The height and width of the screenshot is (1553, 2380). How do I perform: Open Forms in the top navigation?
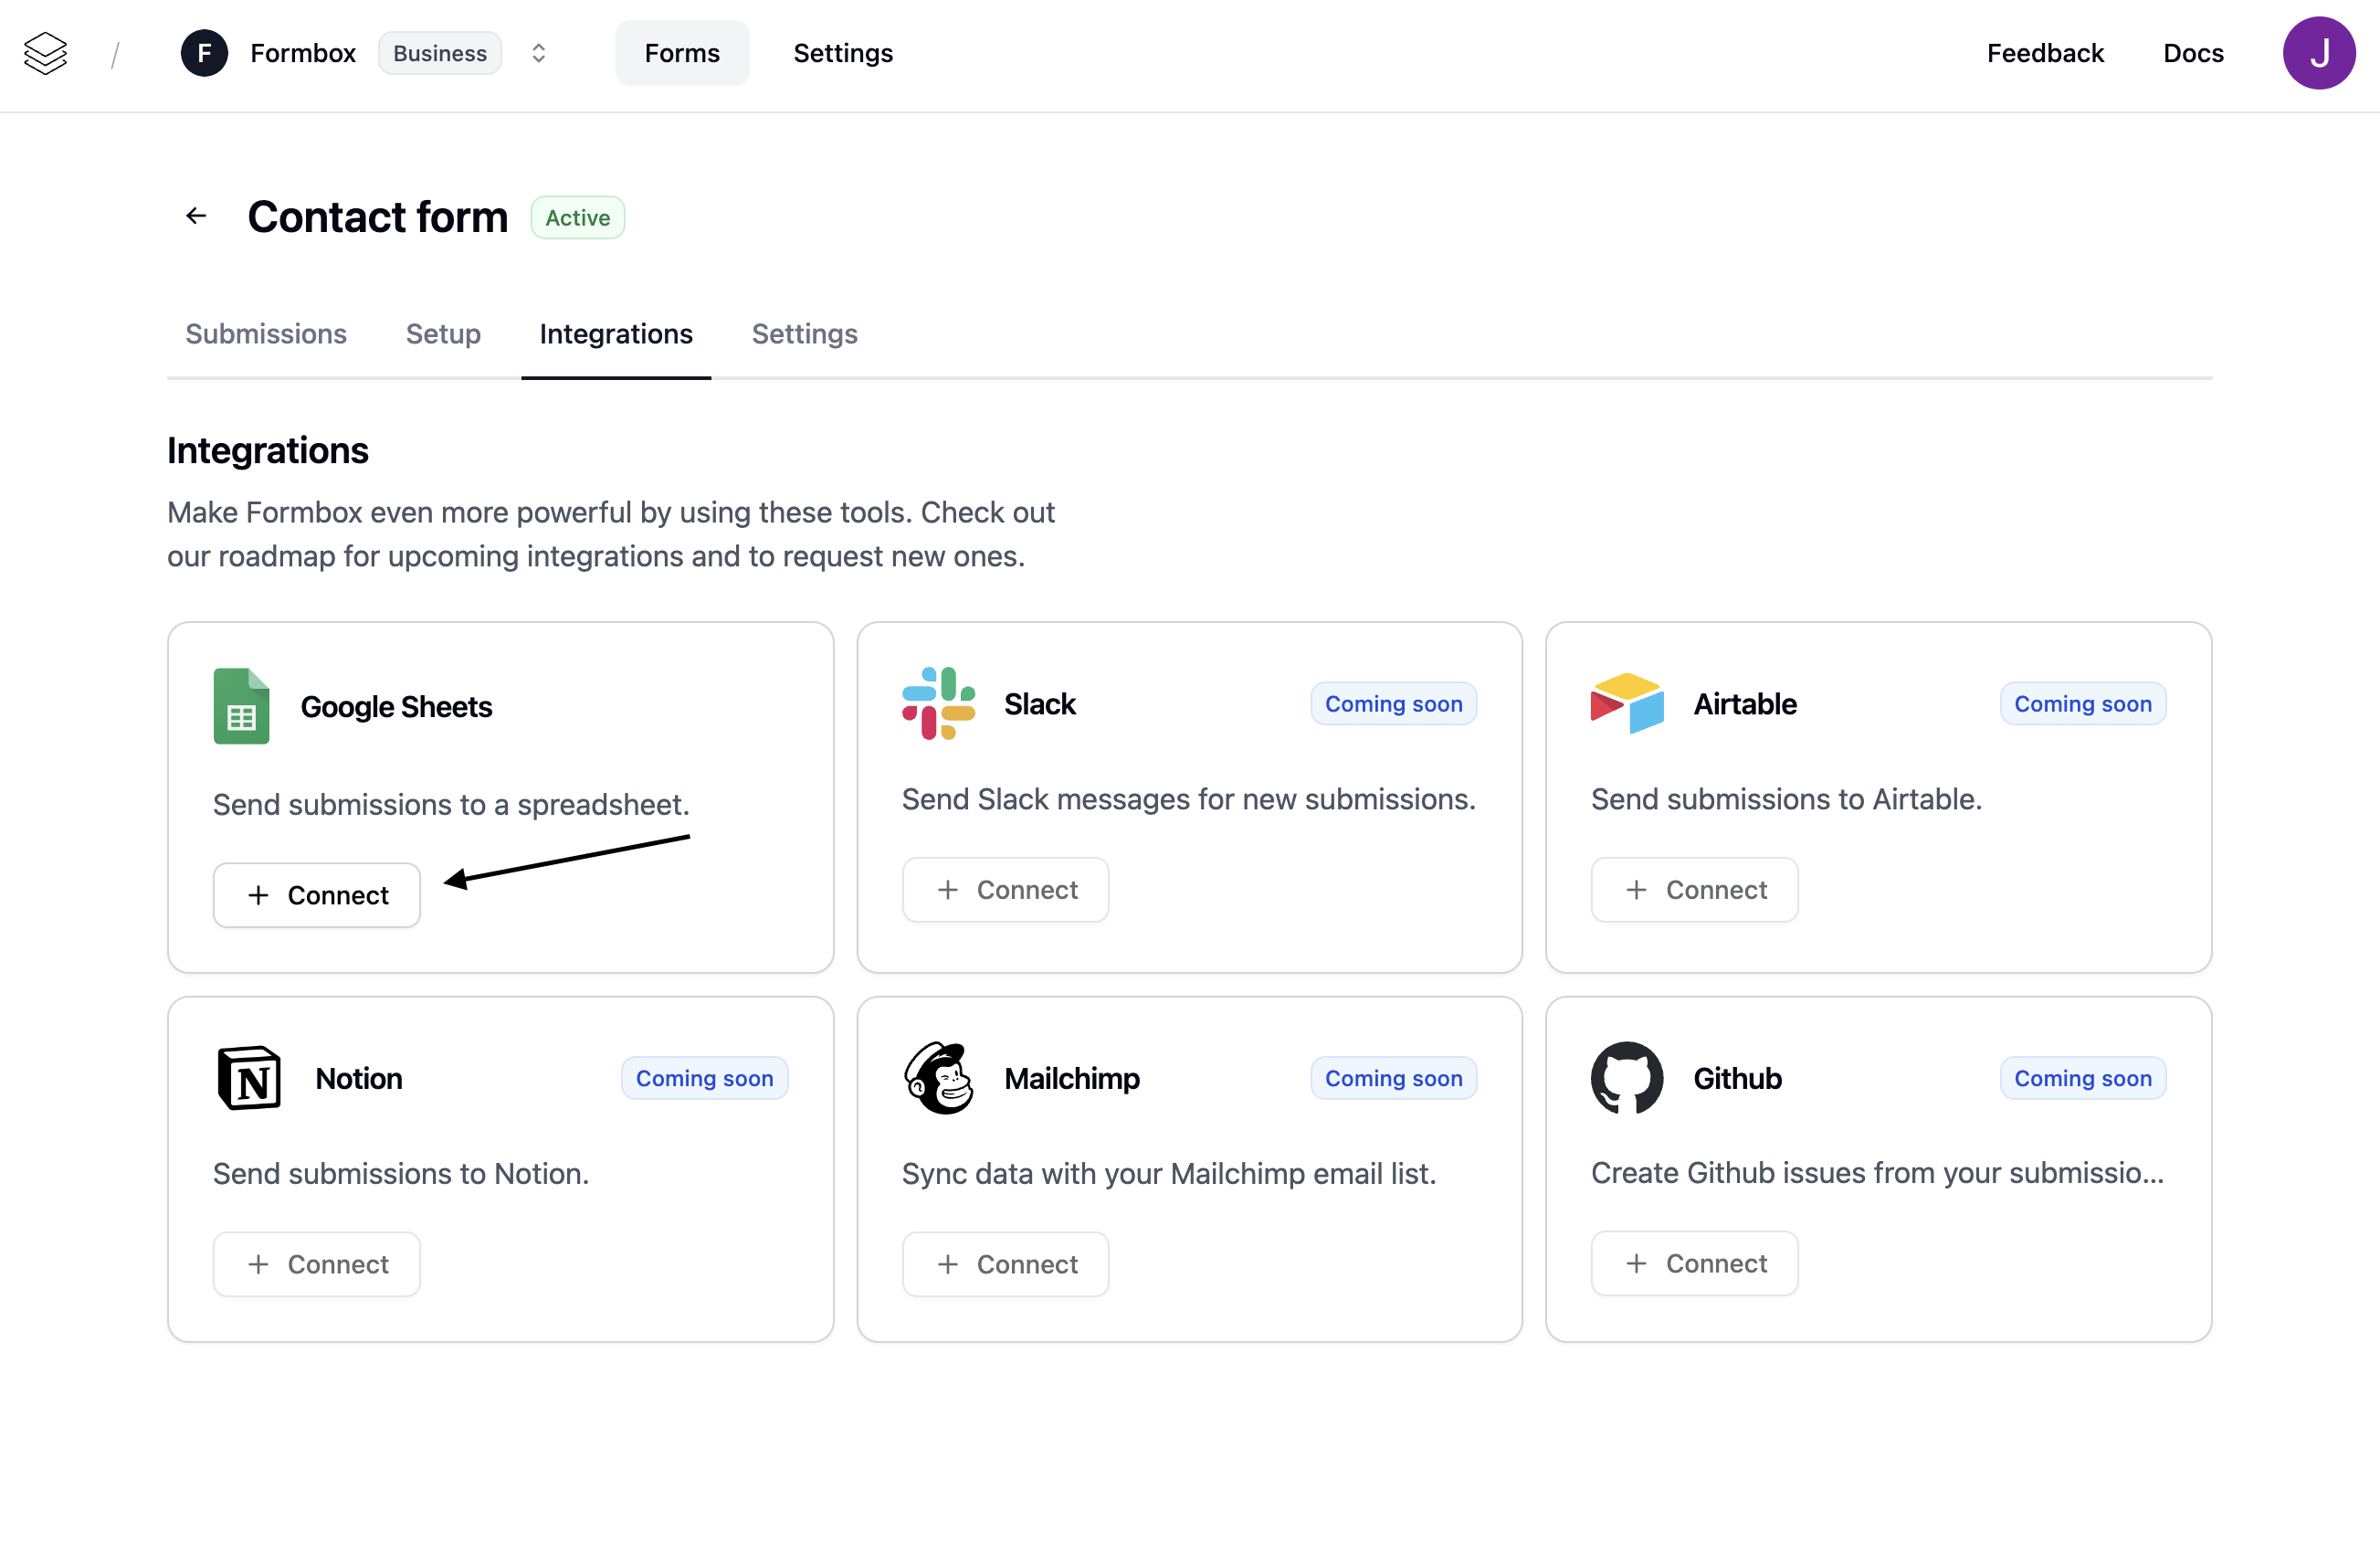pos(682,53)
